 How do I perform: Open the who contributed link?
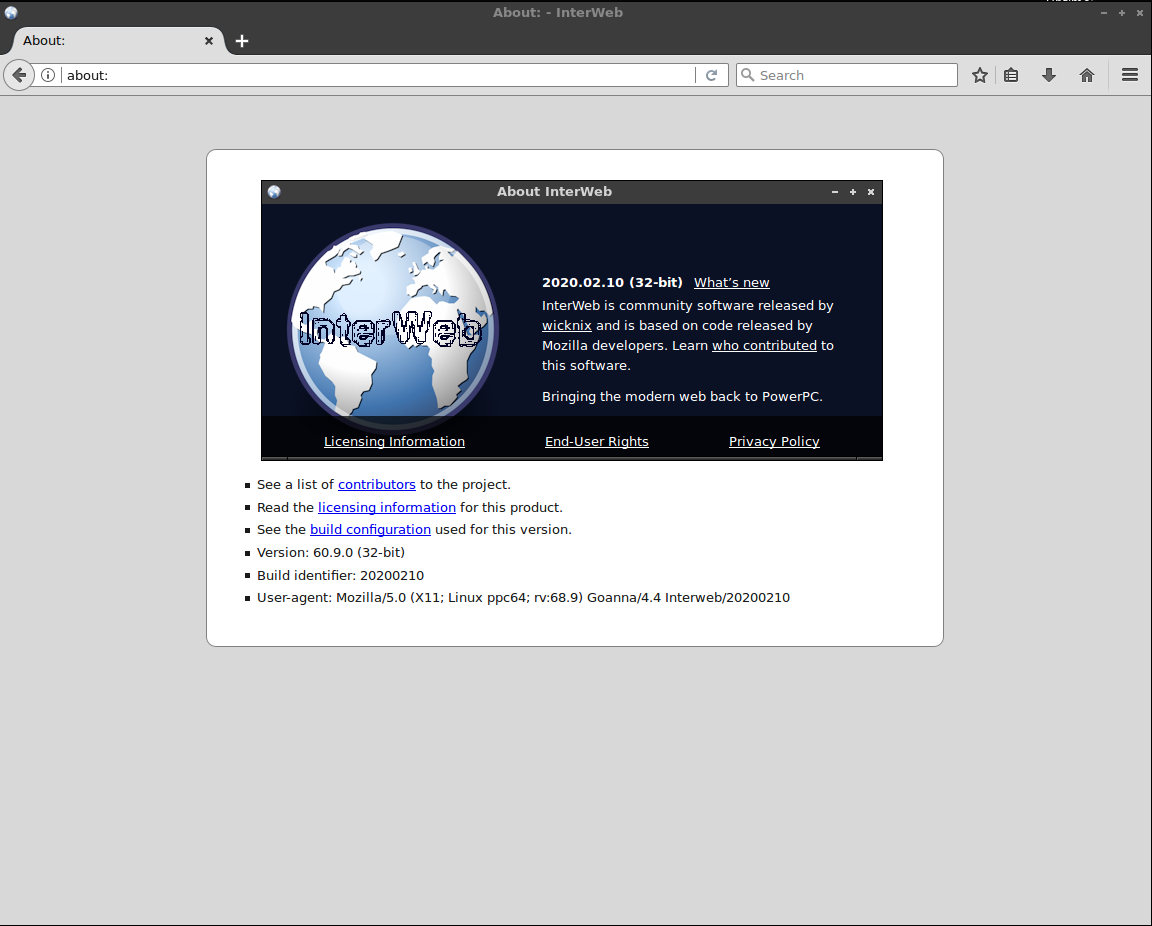point(764,345)
